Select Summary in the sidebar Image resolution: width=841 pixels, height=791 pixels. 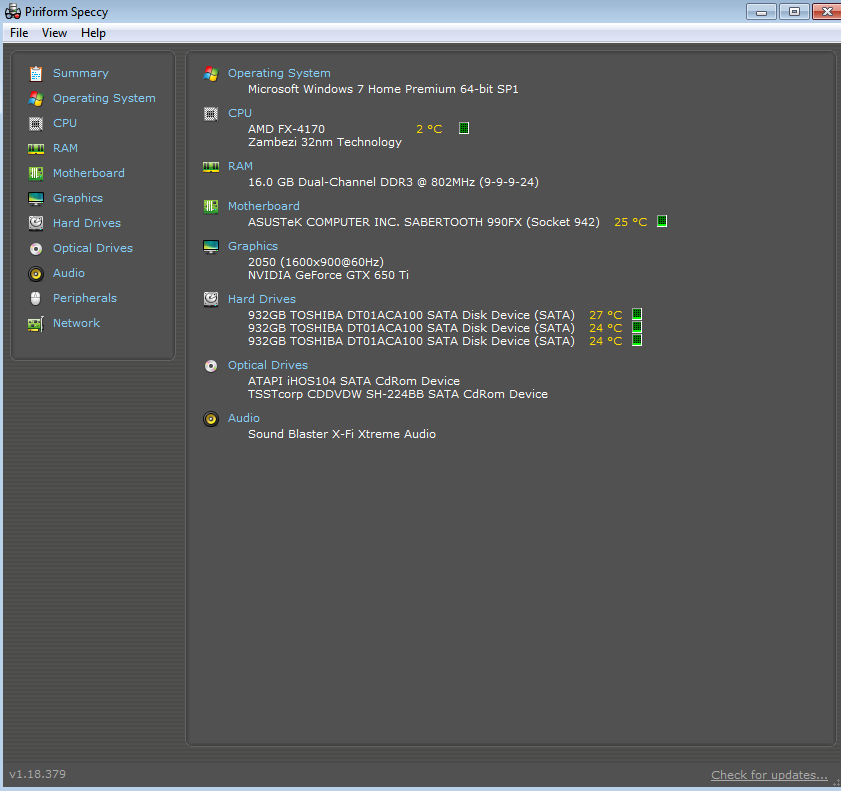[x=80, y=73]
